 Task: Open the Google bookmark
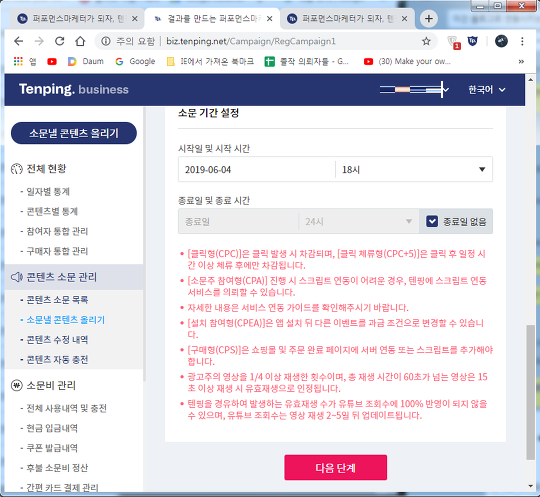point(135,61)
